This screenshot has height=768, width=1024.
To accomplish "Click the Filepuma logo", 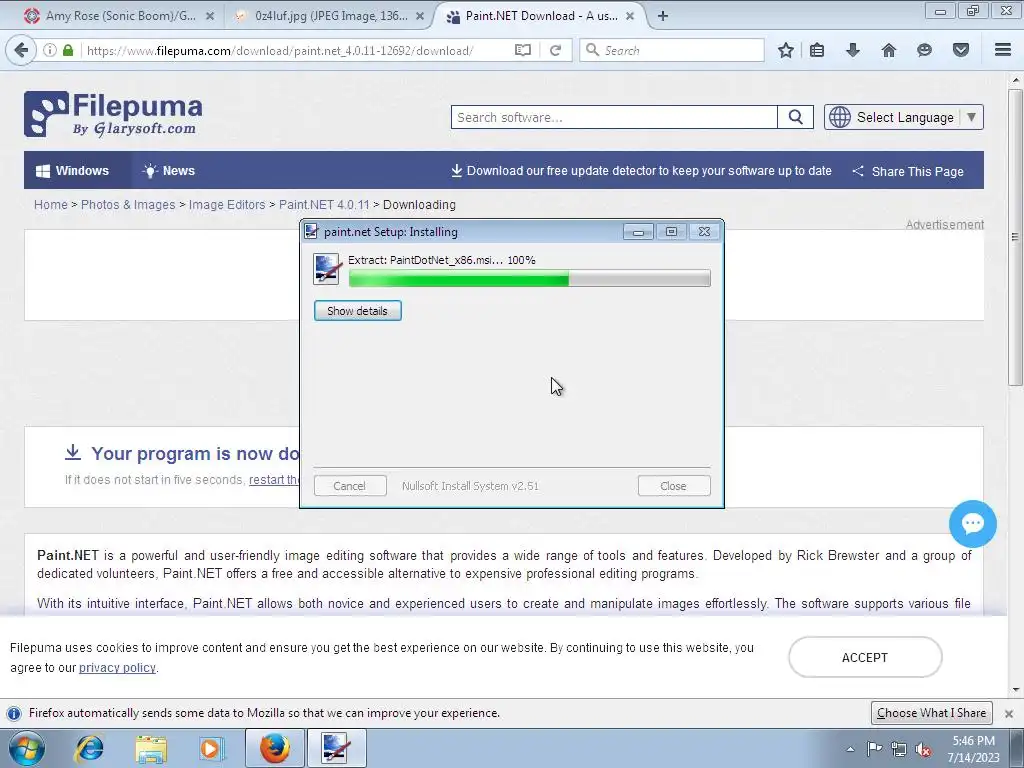I will tap(113, 114).
